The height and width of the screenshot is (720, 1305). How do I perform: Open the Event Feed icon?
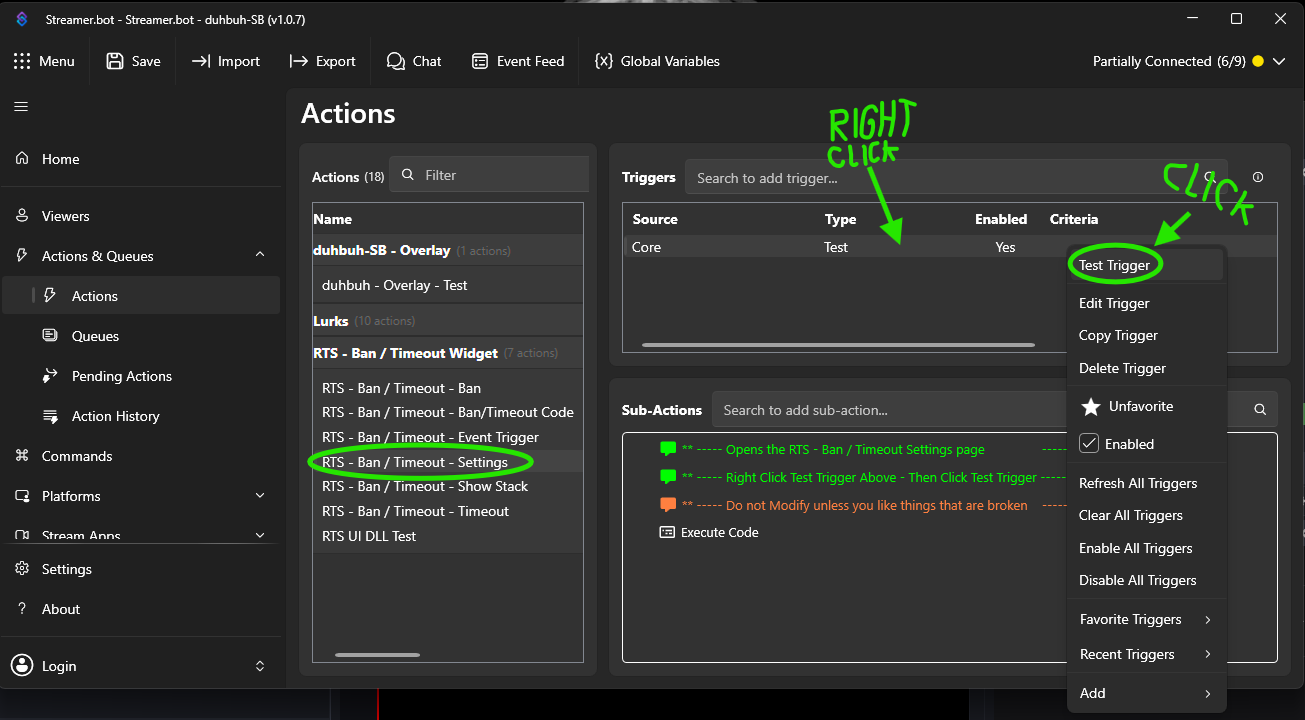pos(480,61)
